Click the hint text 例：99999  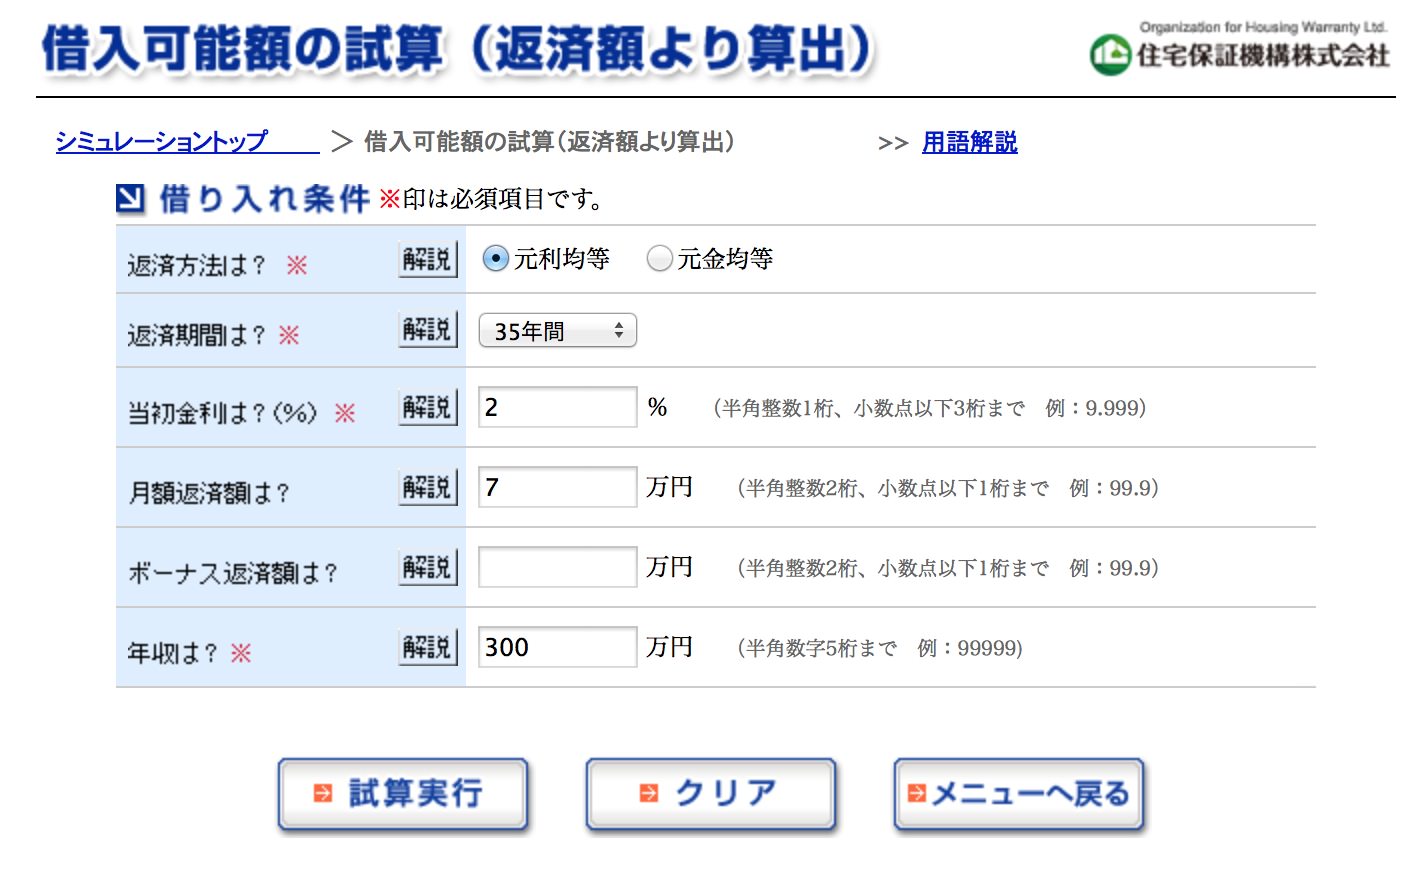tap(968, 648)
